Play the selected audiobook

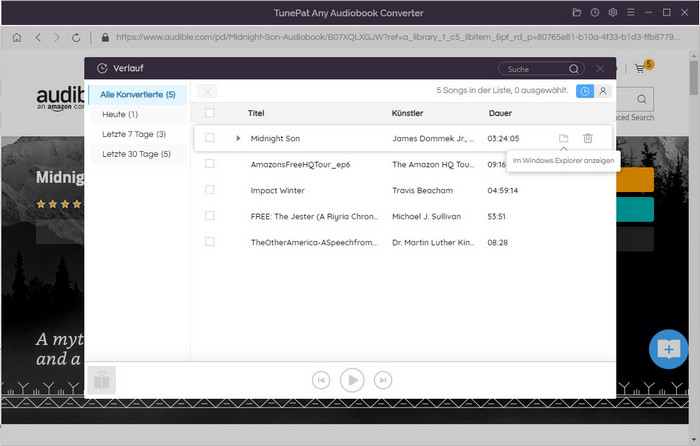[352, 380]
